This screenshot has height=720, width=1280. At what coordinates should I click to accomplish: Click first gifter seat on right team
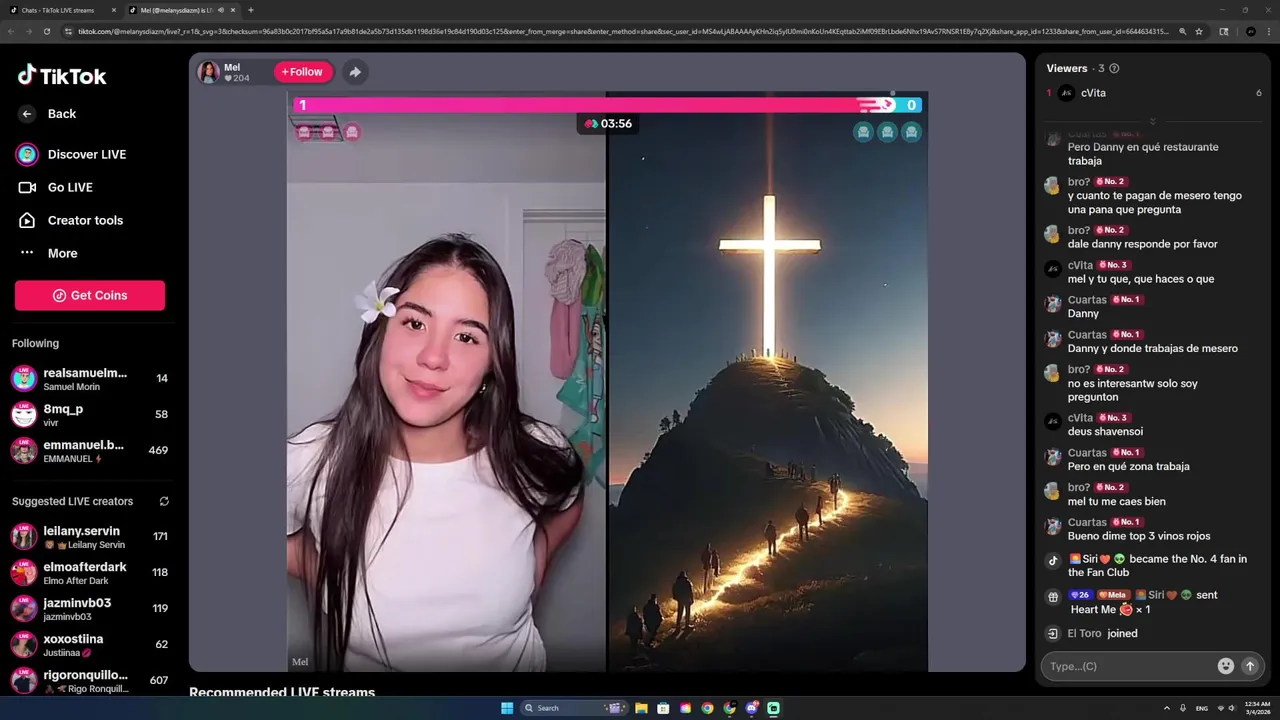tap(863, 132)
